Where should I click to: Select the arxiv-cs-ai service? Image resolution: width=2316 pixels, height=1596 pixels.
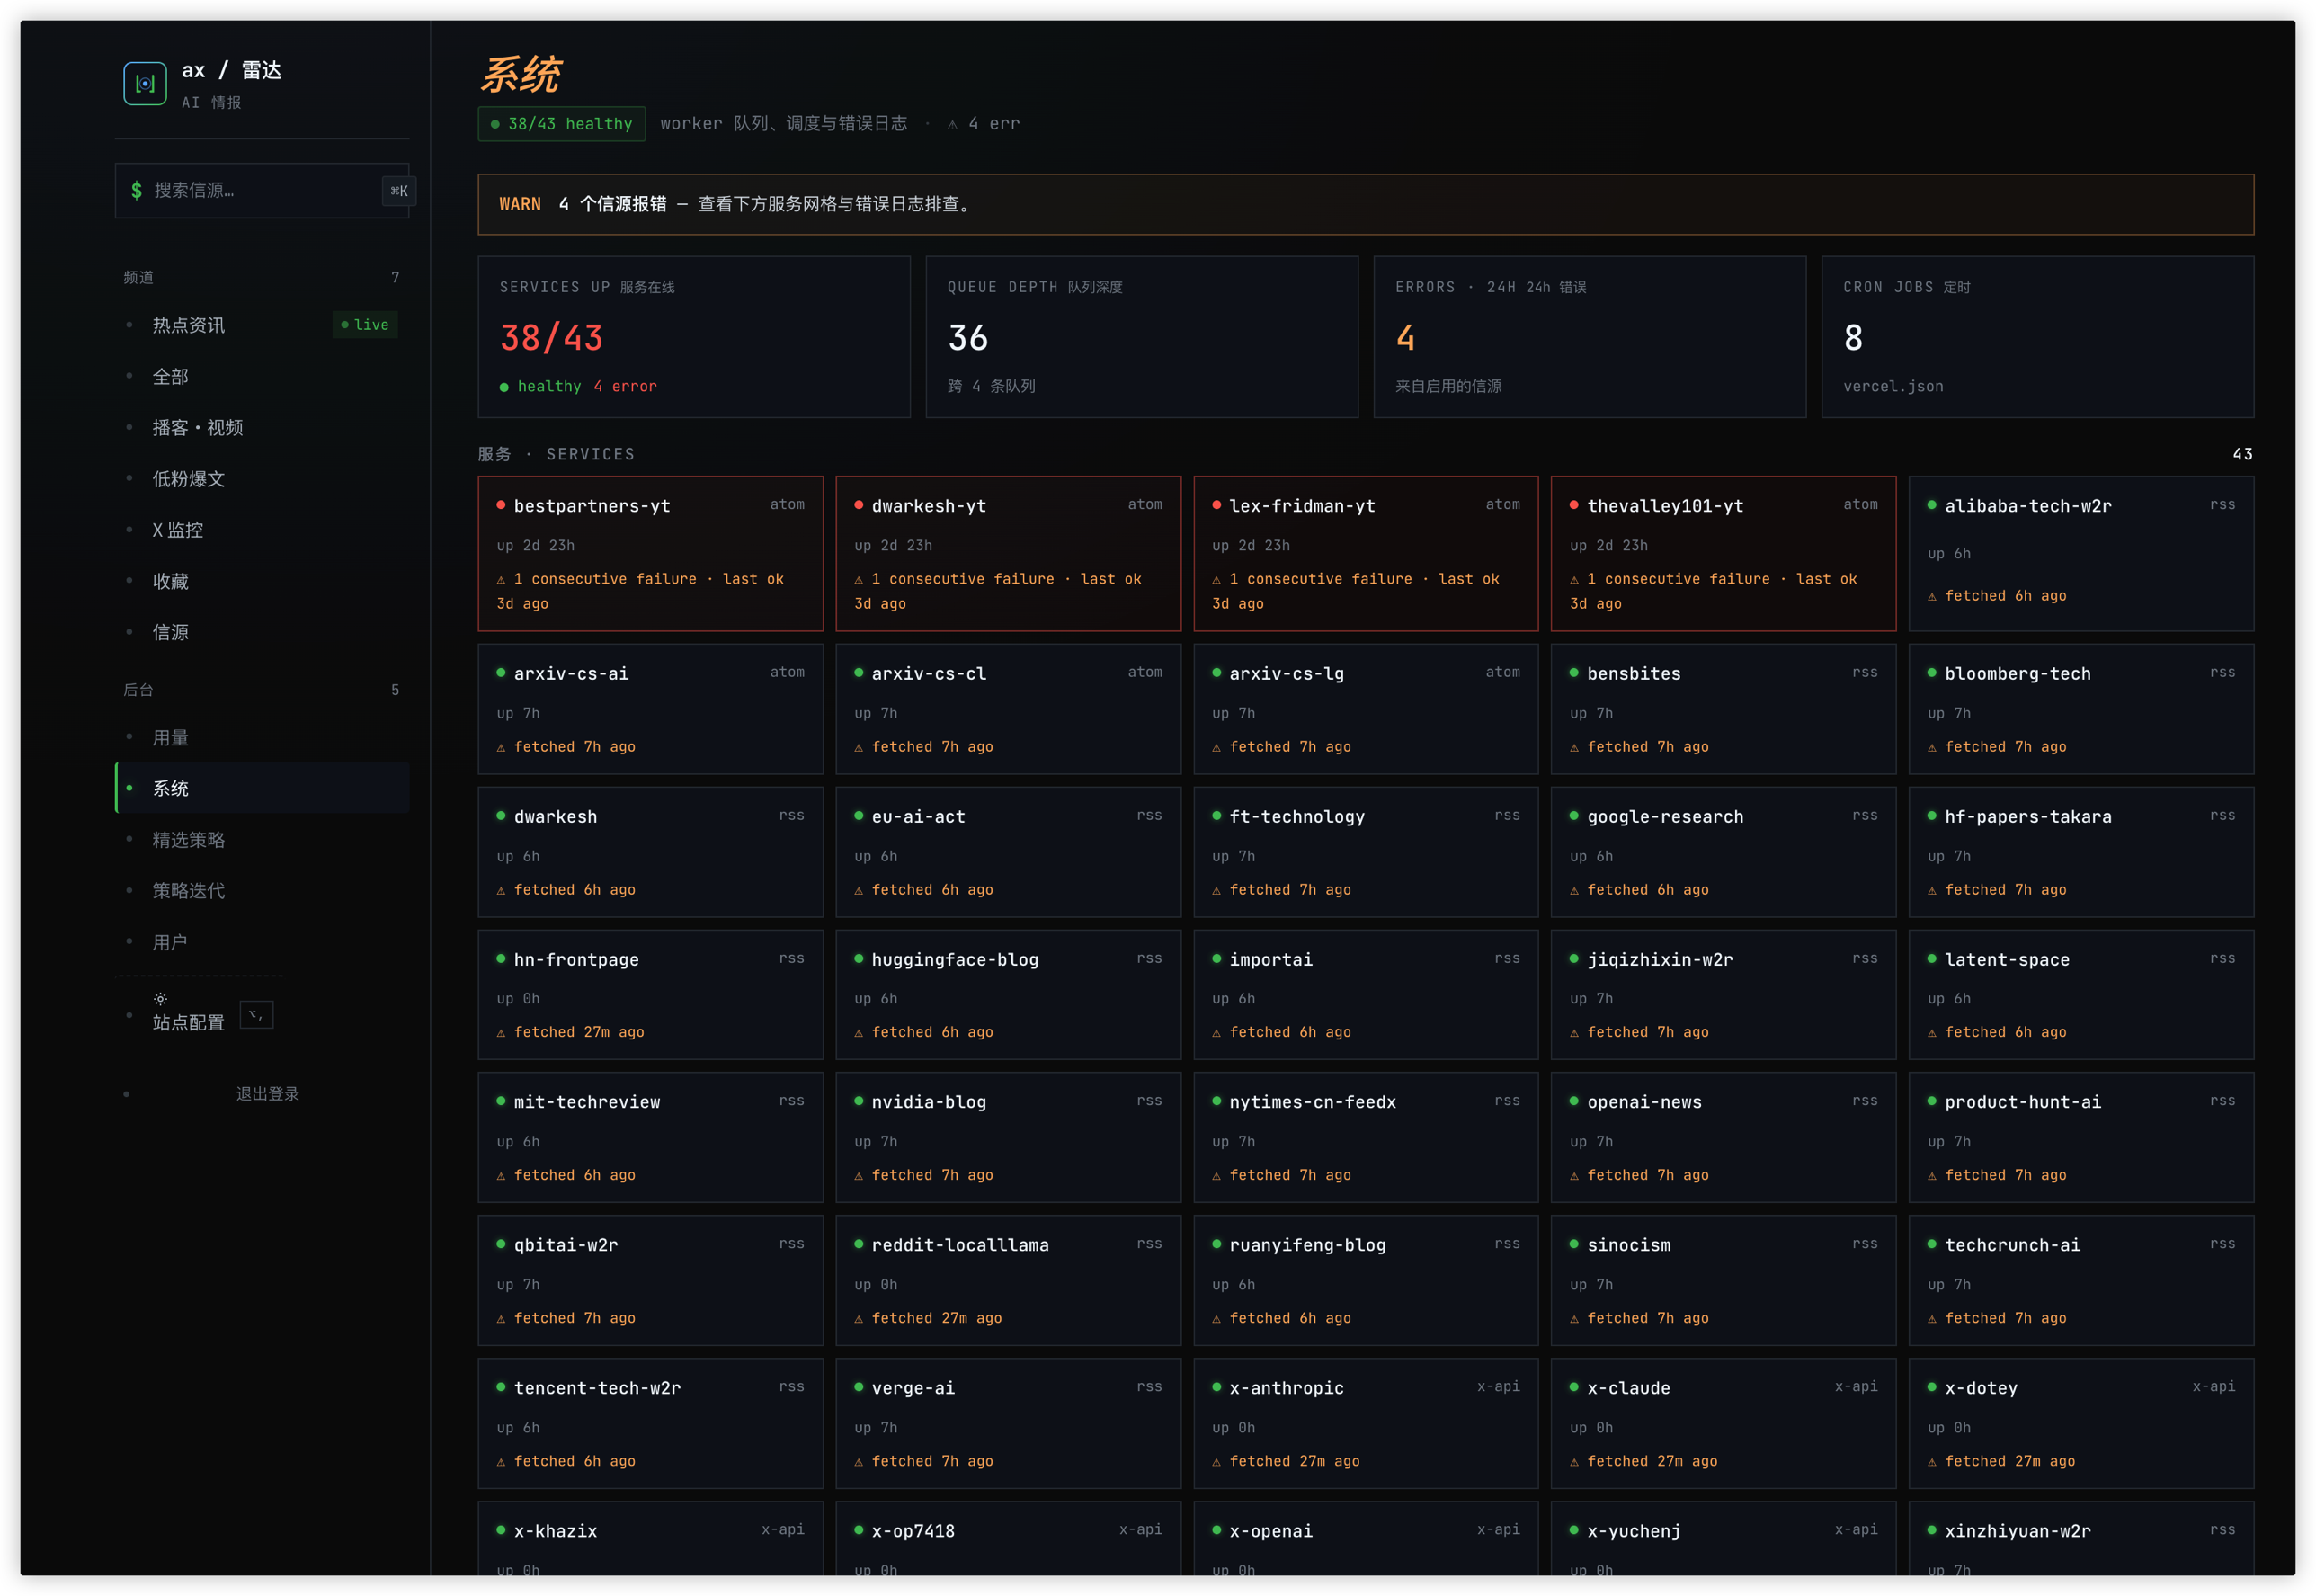(x=650, y=709)
